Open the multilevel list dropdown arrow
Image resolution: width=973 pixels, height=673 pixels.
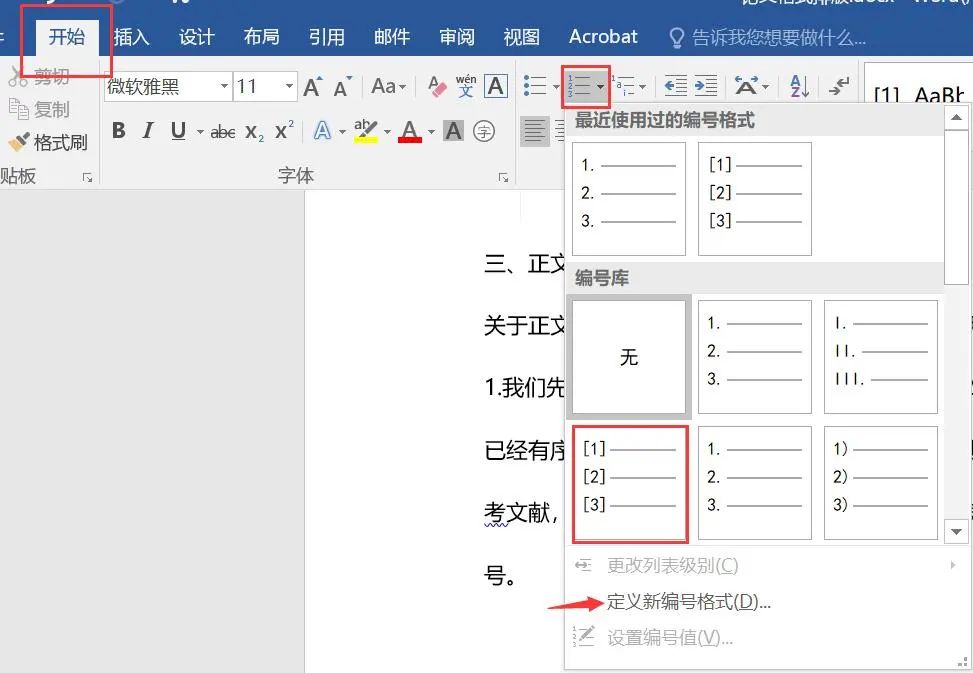(642, 87)
